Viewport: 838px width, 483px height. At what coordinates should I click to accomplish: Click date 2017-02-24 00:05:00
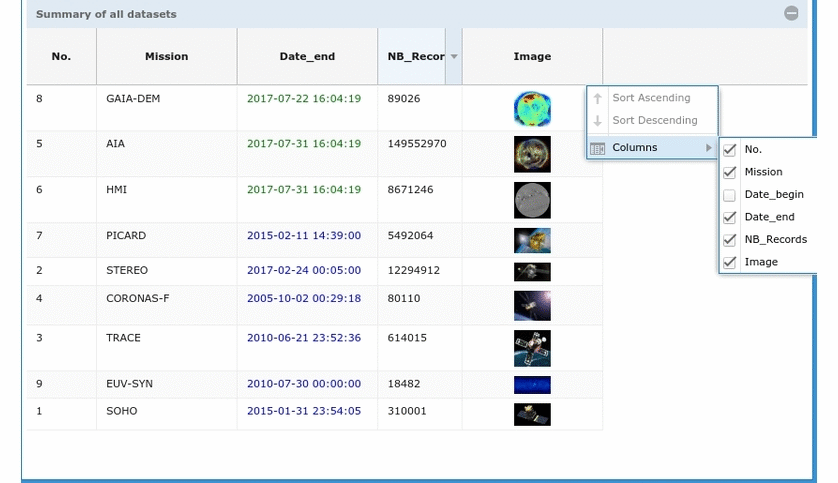point(304,270)
